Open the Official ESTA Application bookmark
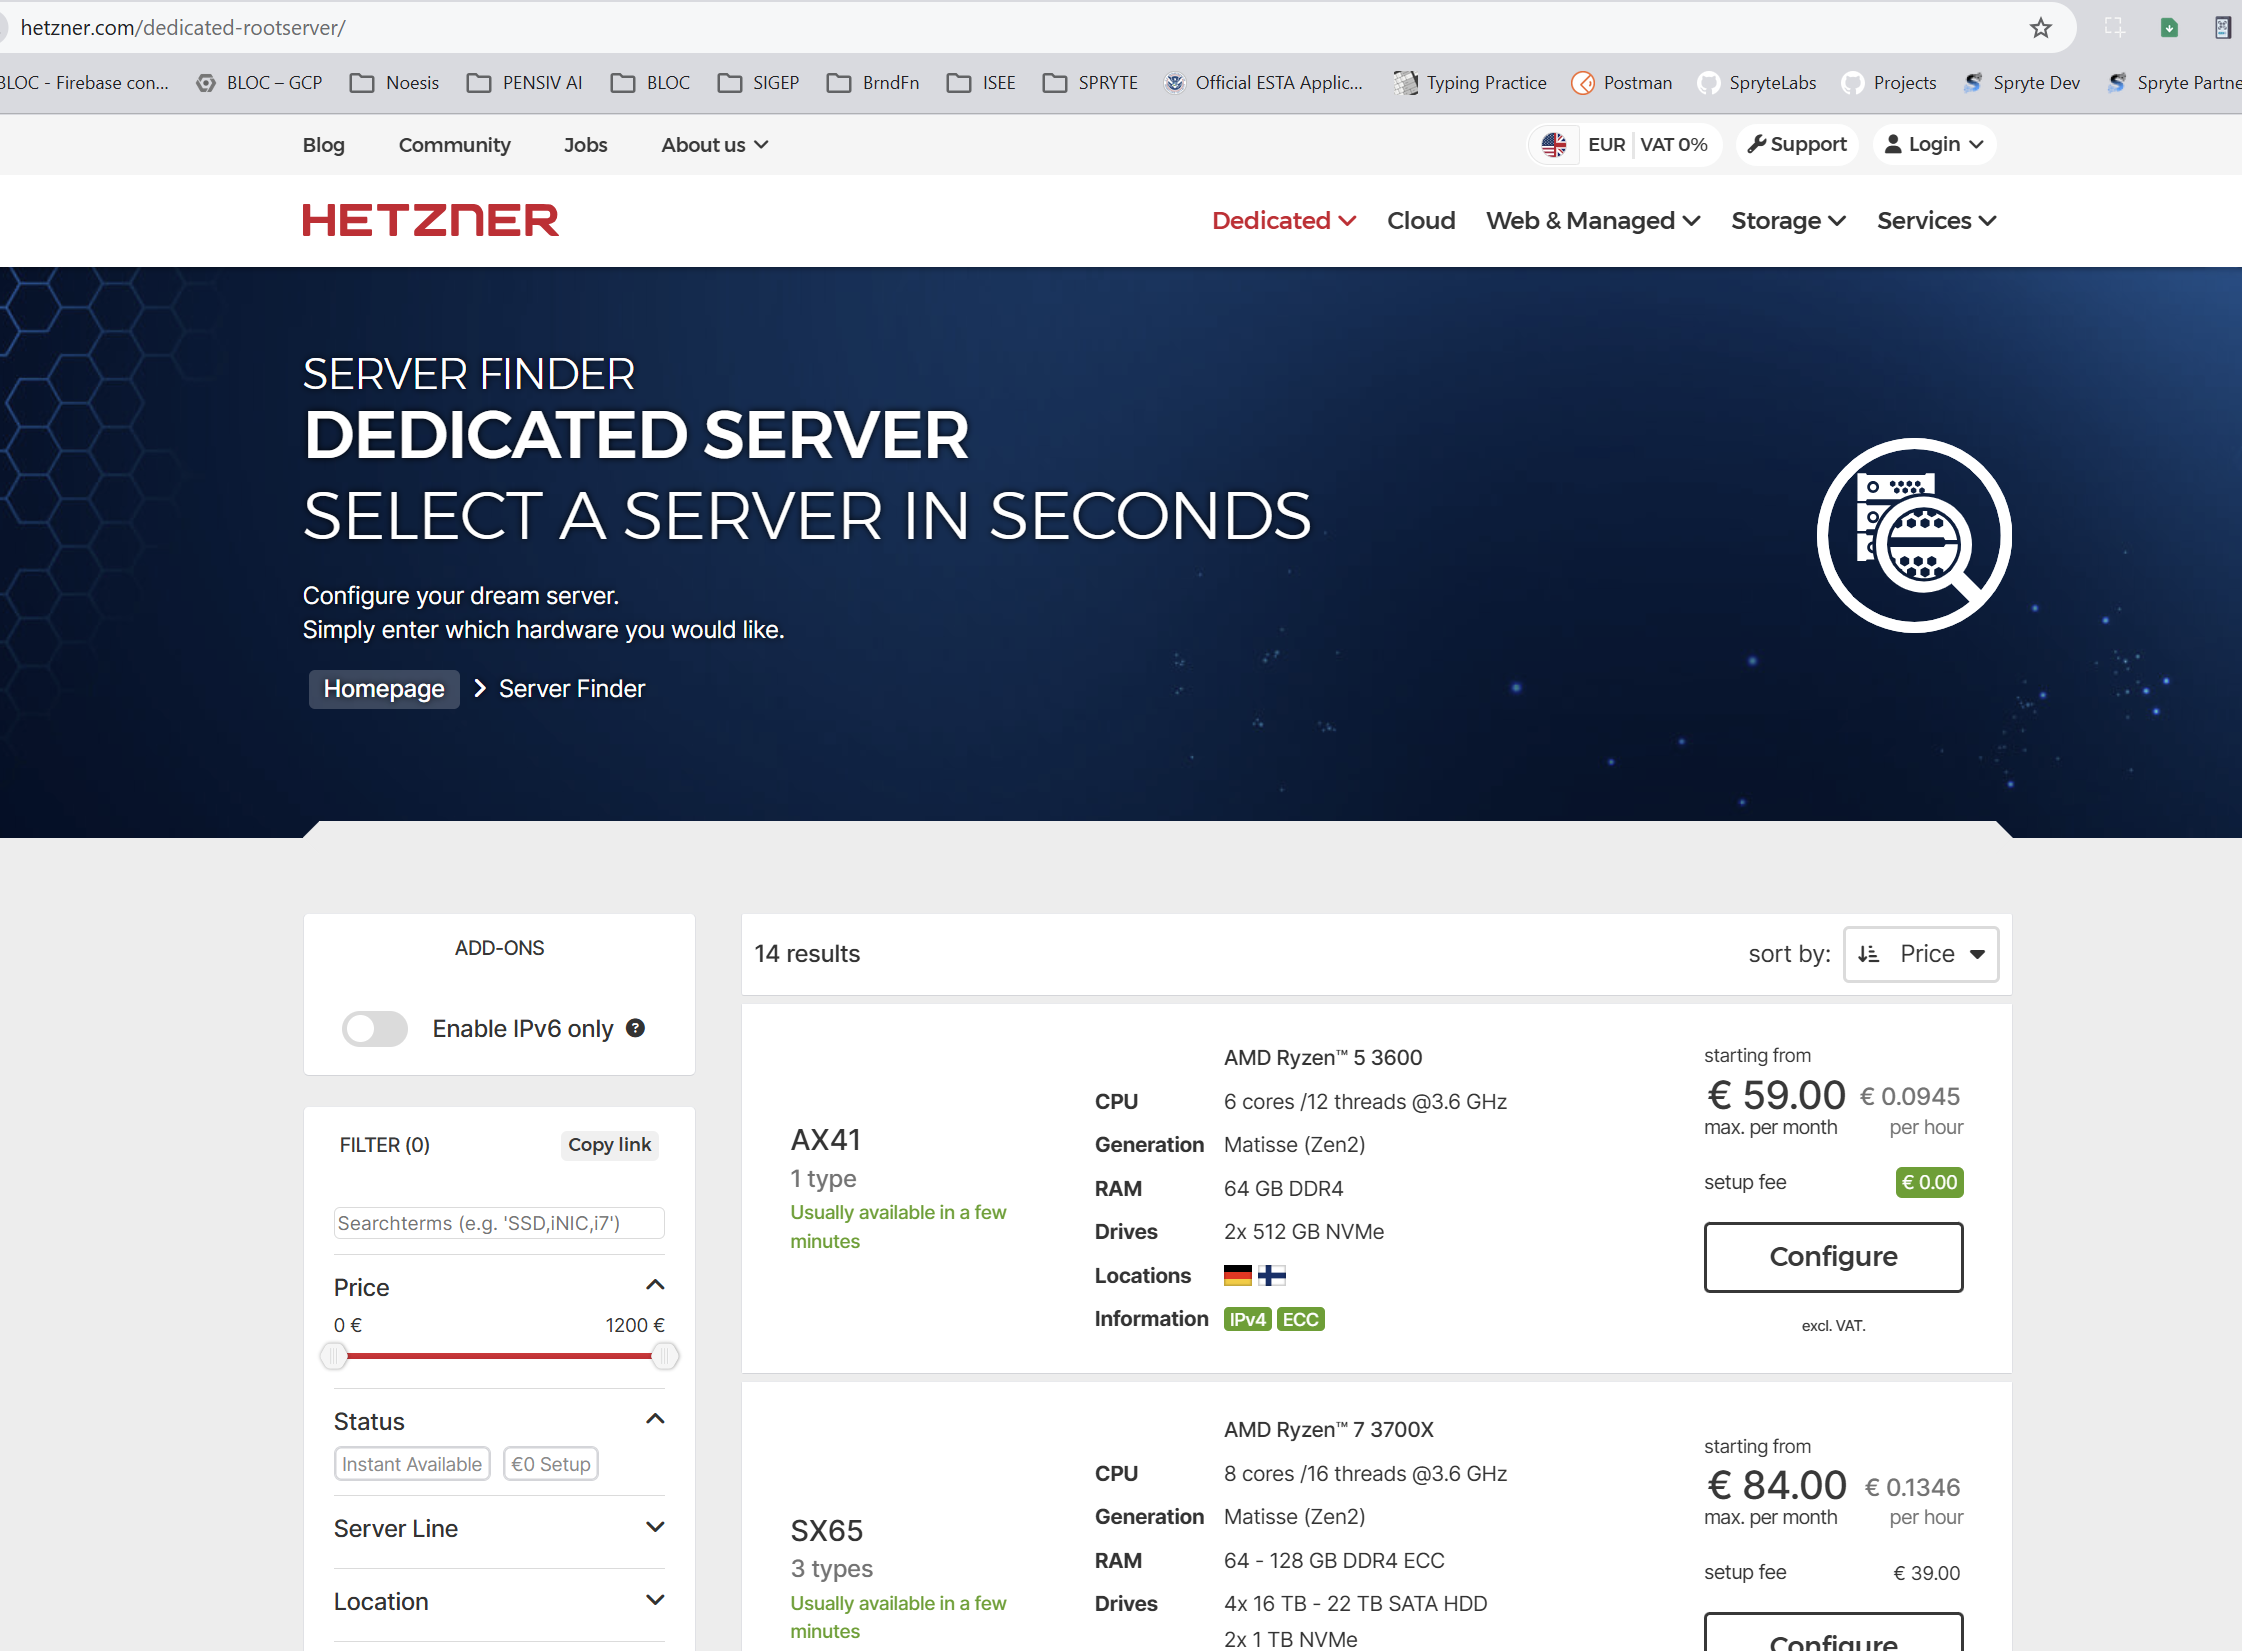The height and width of the screenshot is (1651, 2242). tap(1264, 83)
